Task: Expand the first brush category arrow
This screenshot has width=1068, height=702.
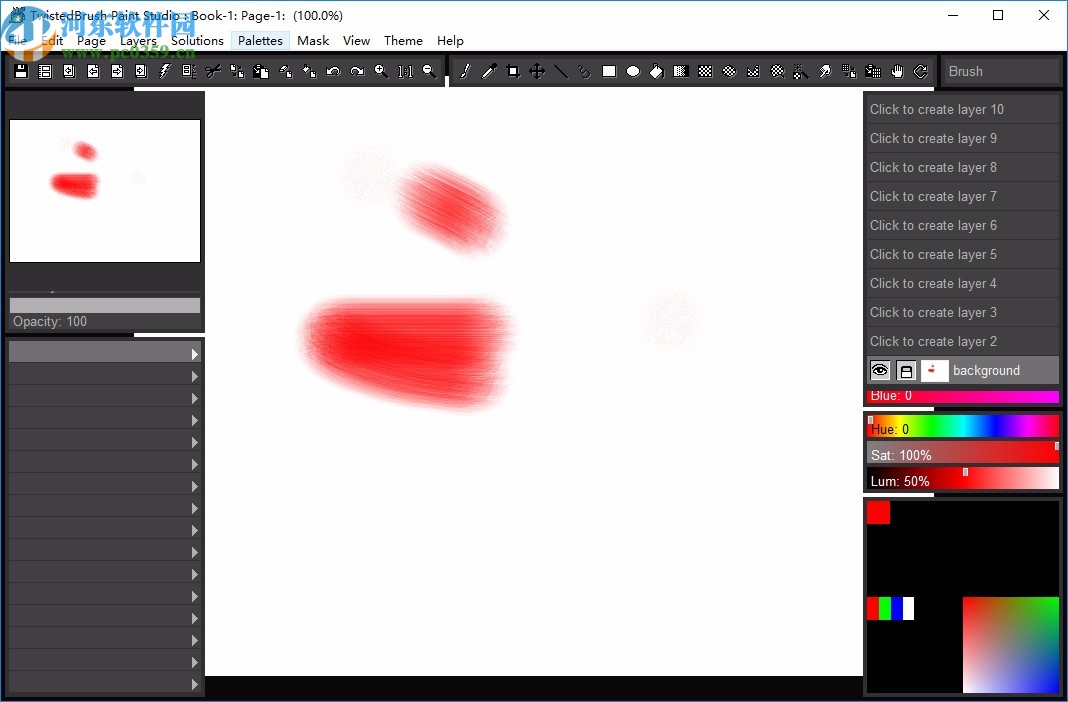Action: [196, 352]
